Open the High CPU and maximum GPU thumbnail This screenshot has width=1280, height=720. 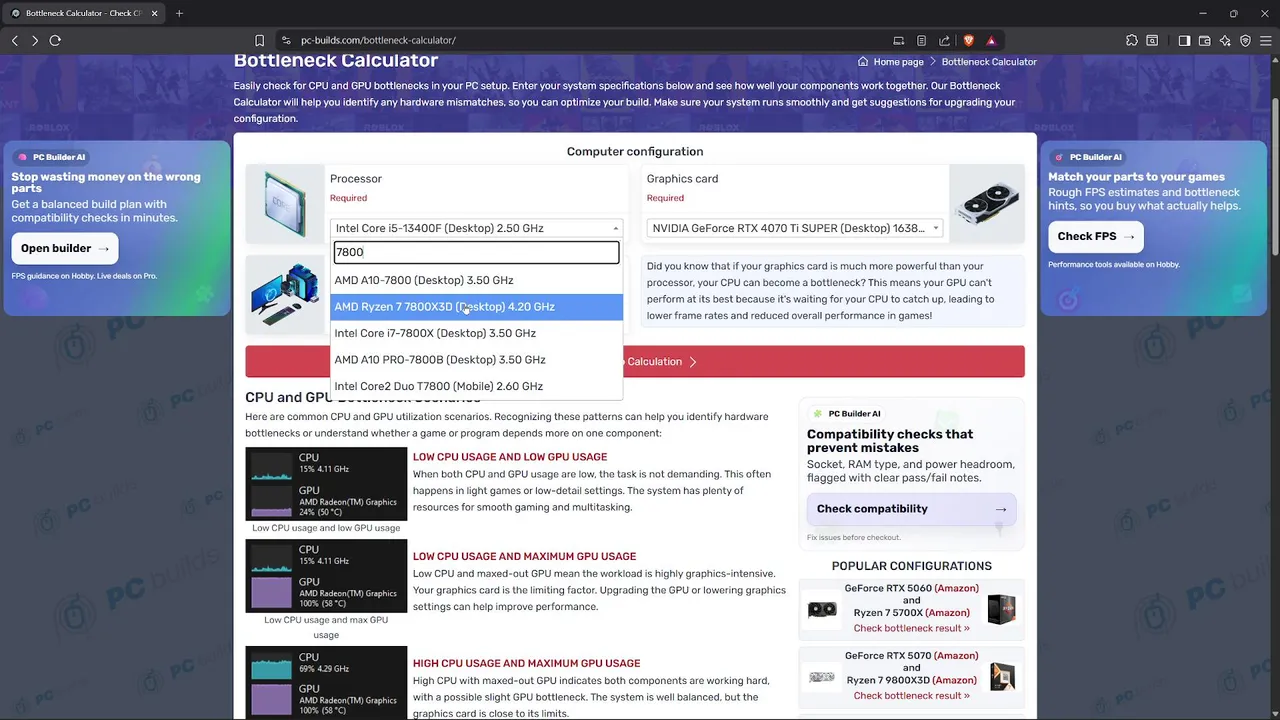click(x=326, y=683)
